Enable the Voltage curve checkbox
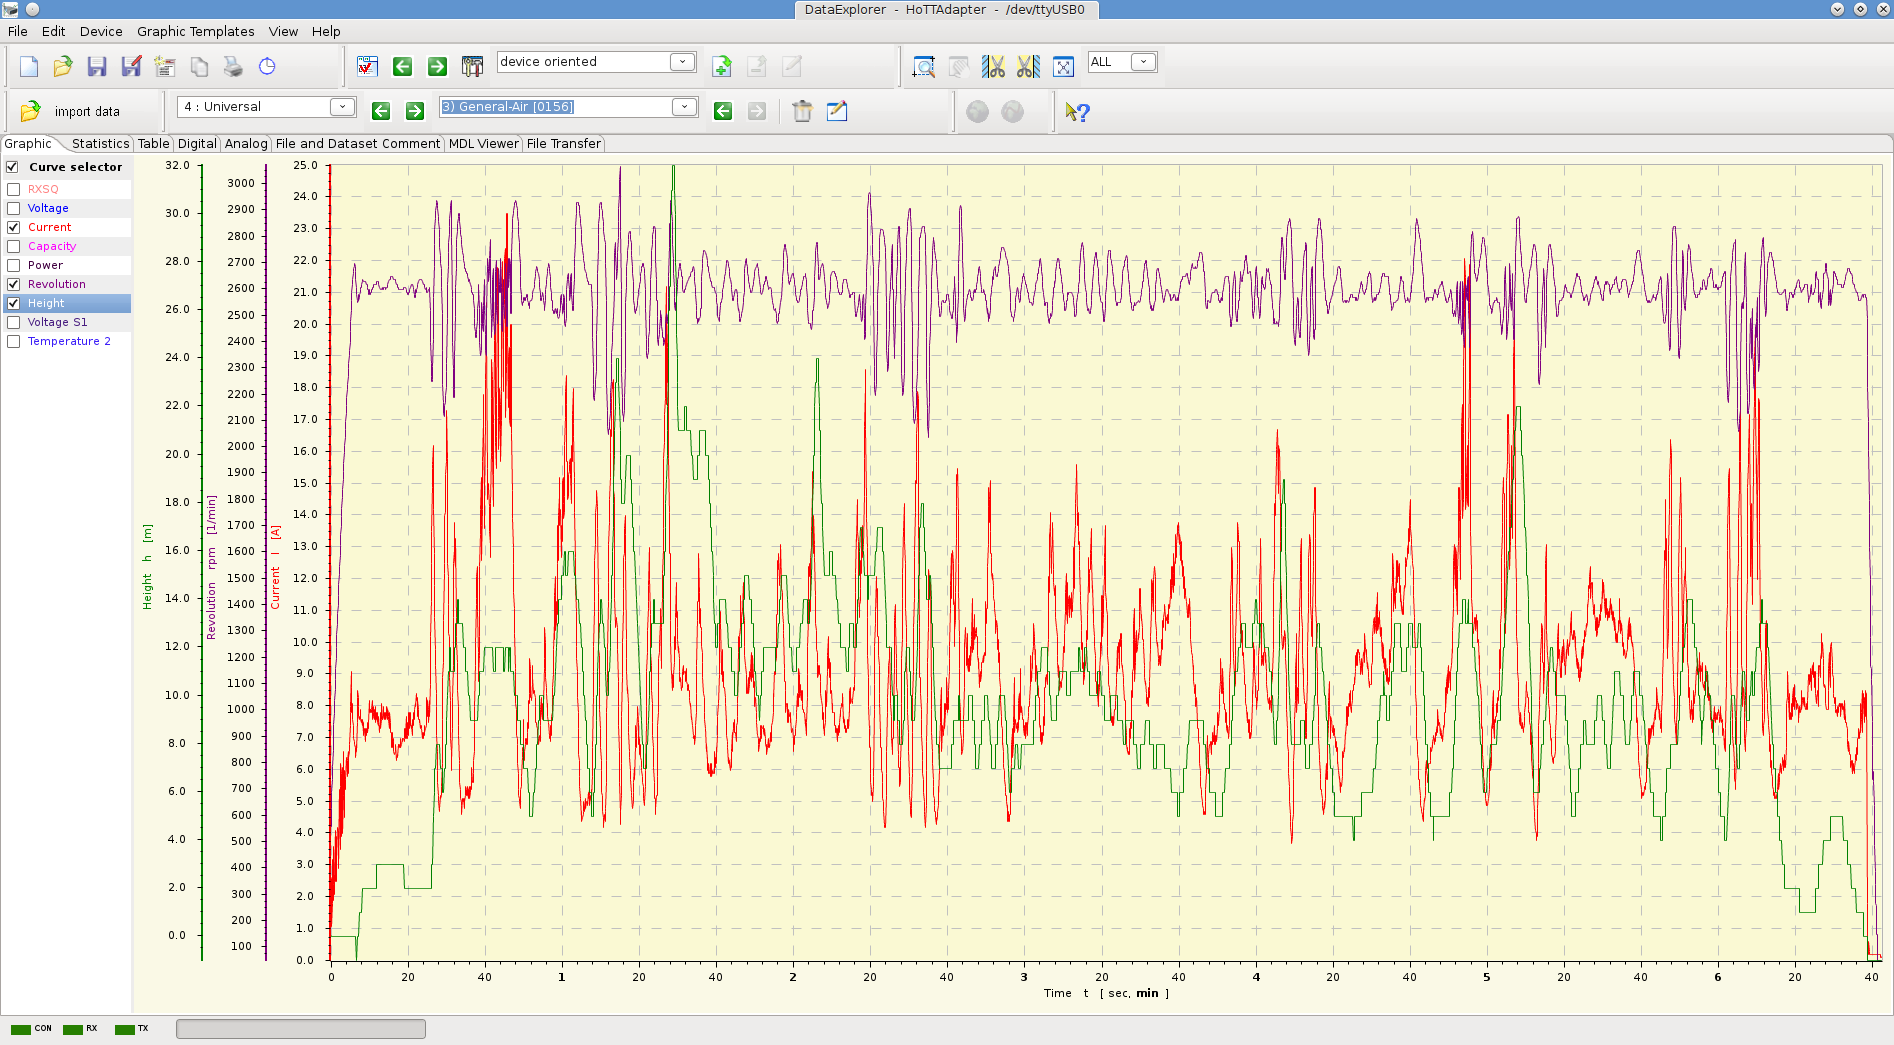 coord(14,208)
